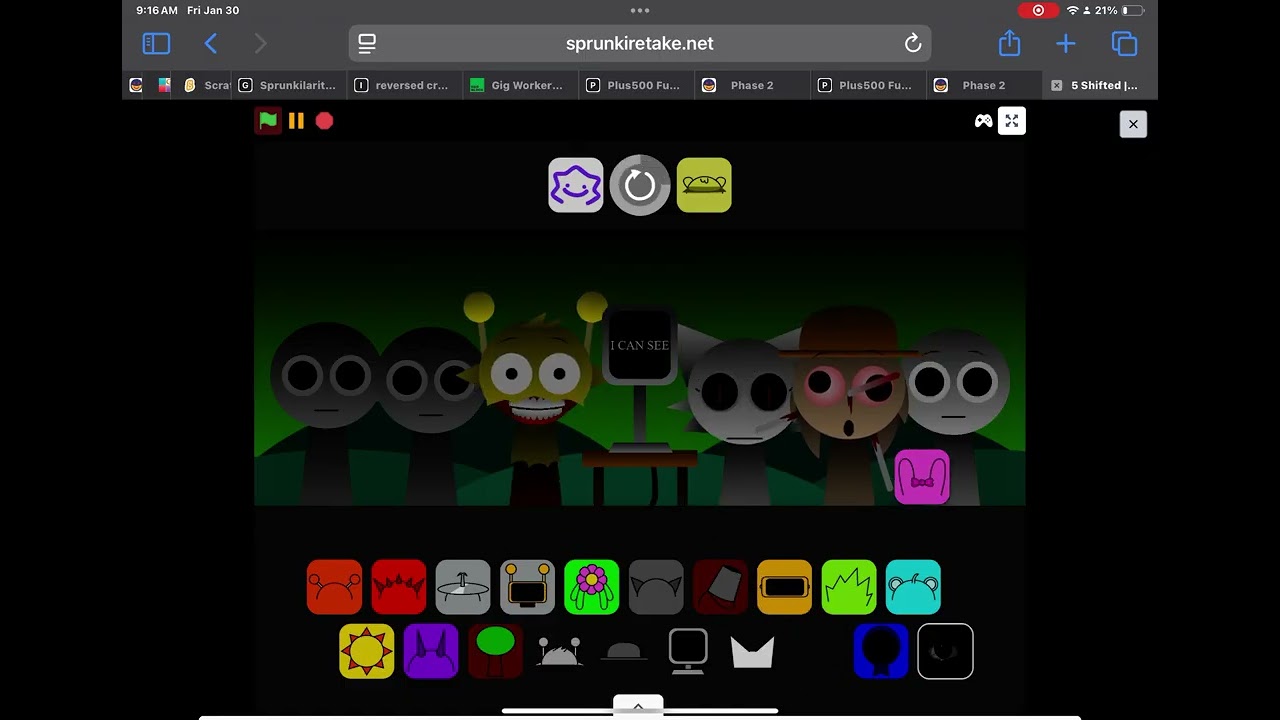Go back to the previous page
The width and height of the screenshot is (1280, 720).
tap(211, 44)
